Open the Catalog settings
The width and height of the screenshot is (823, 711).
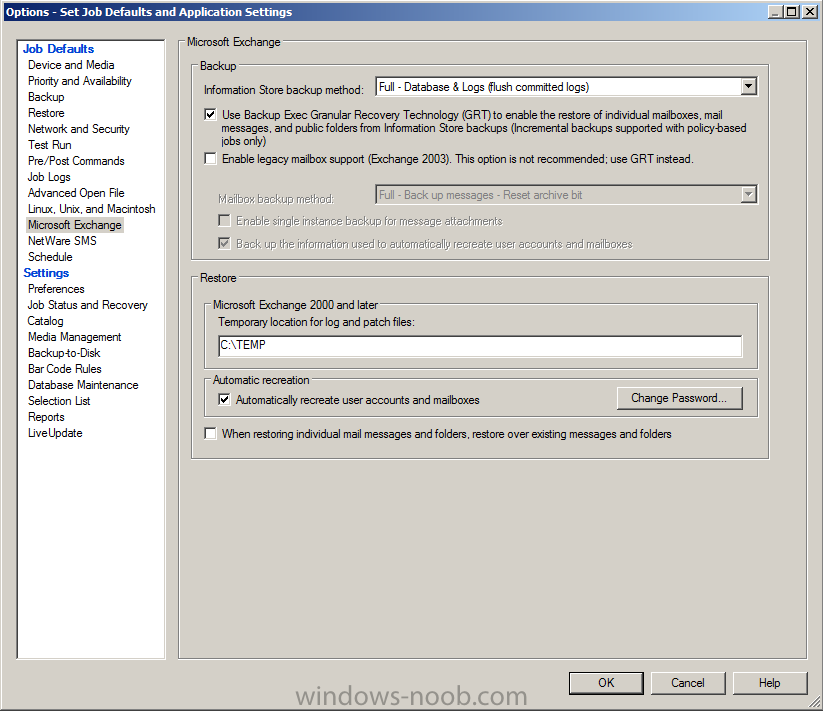click(46, 321)
